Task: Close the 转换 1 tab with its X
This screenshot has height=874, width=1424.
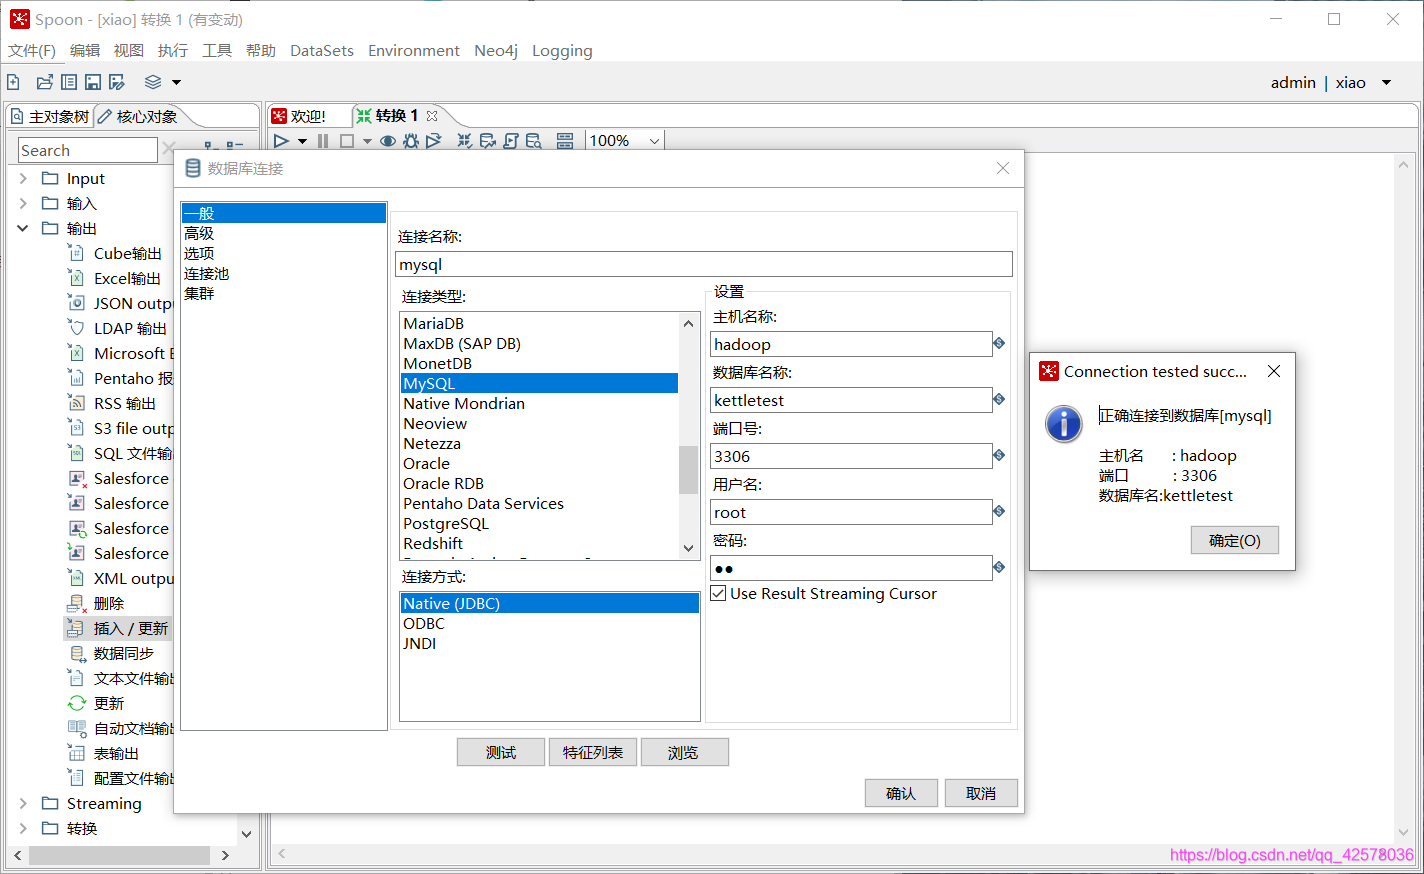Action: (432, 116)
